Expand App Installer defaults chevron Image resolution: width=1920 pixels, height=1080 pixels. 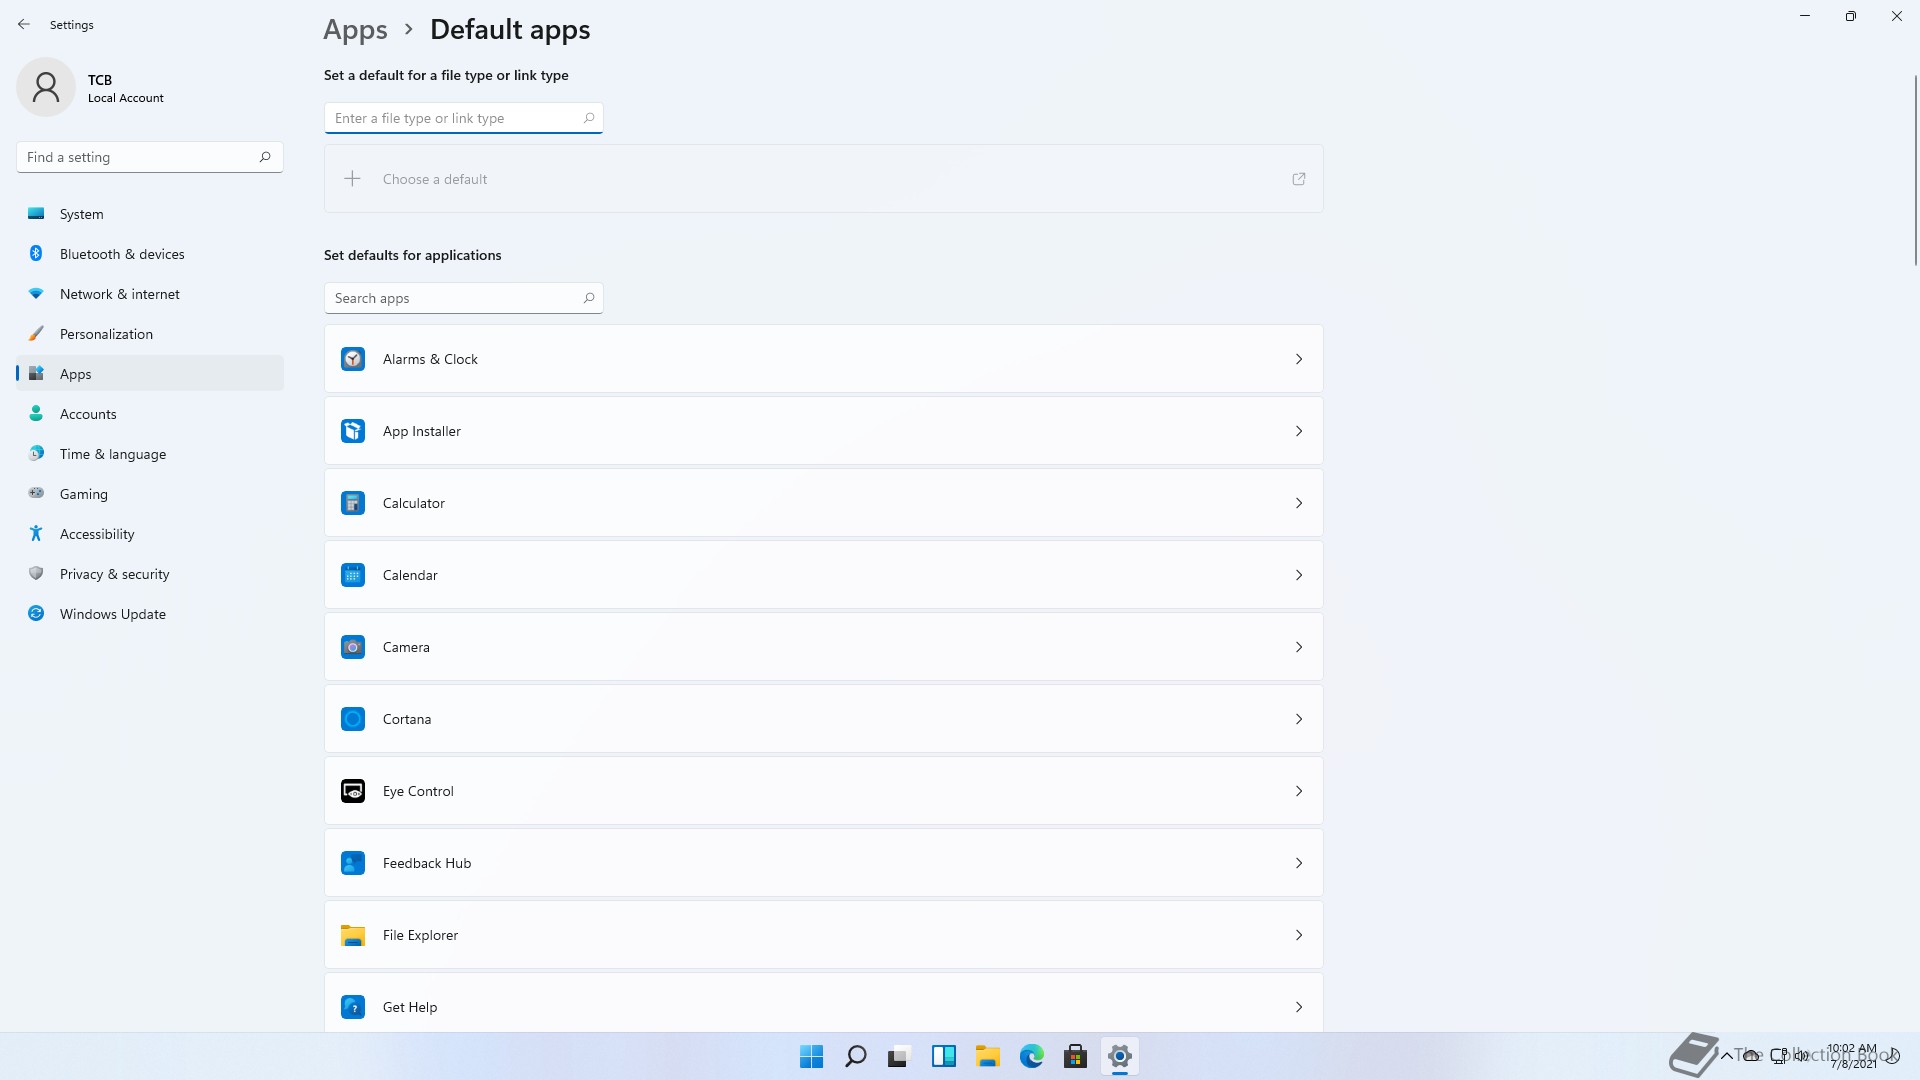click(1299, 431)
